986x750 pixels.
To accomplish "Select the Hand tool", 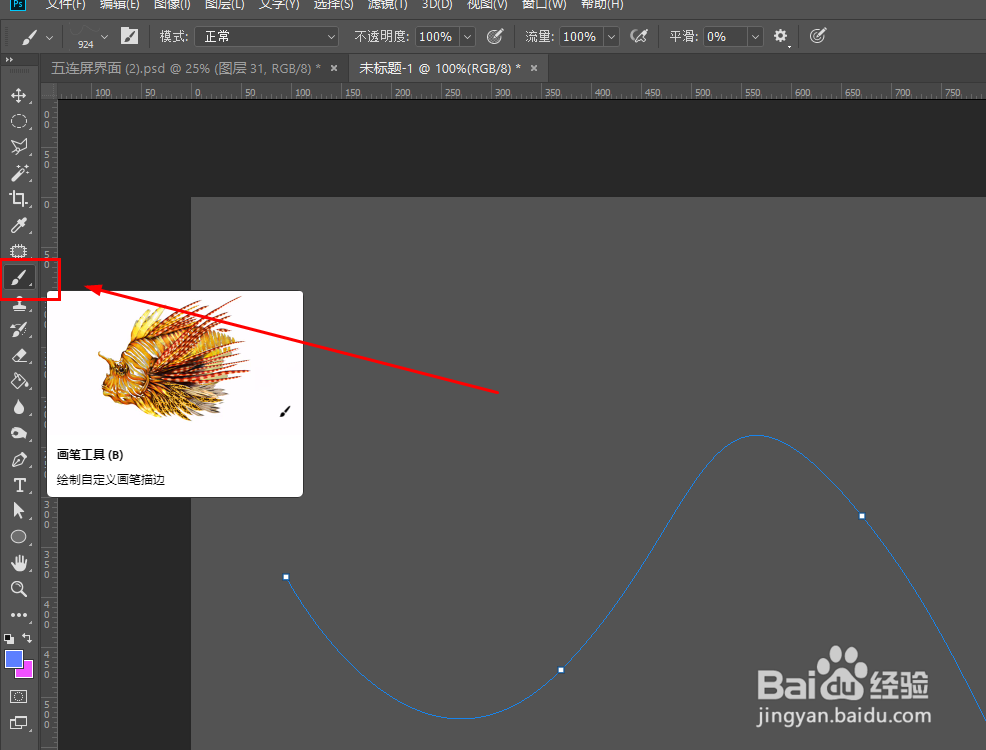I will coord(19,563).
